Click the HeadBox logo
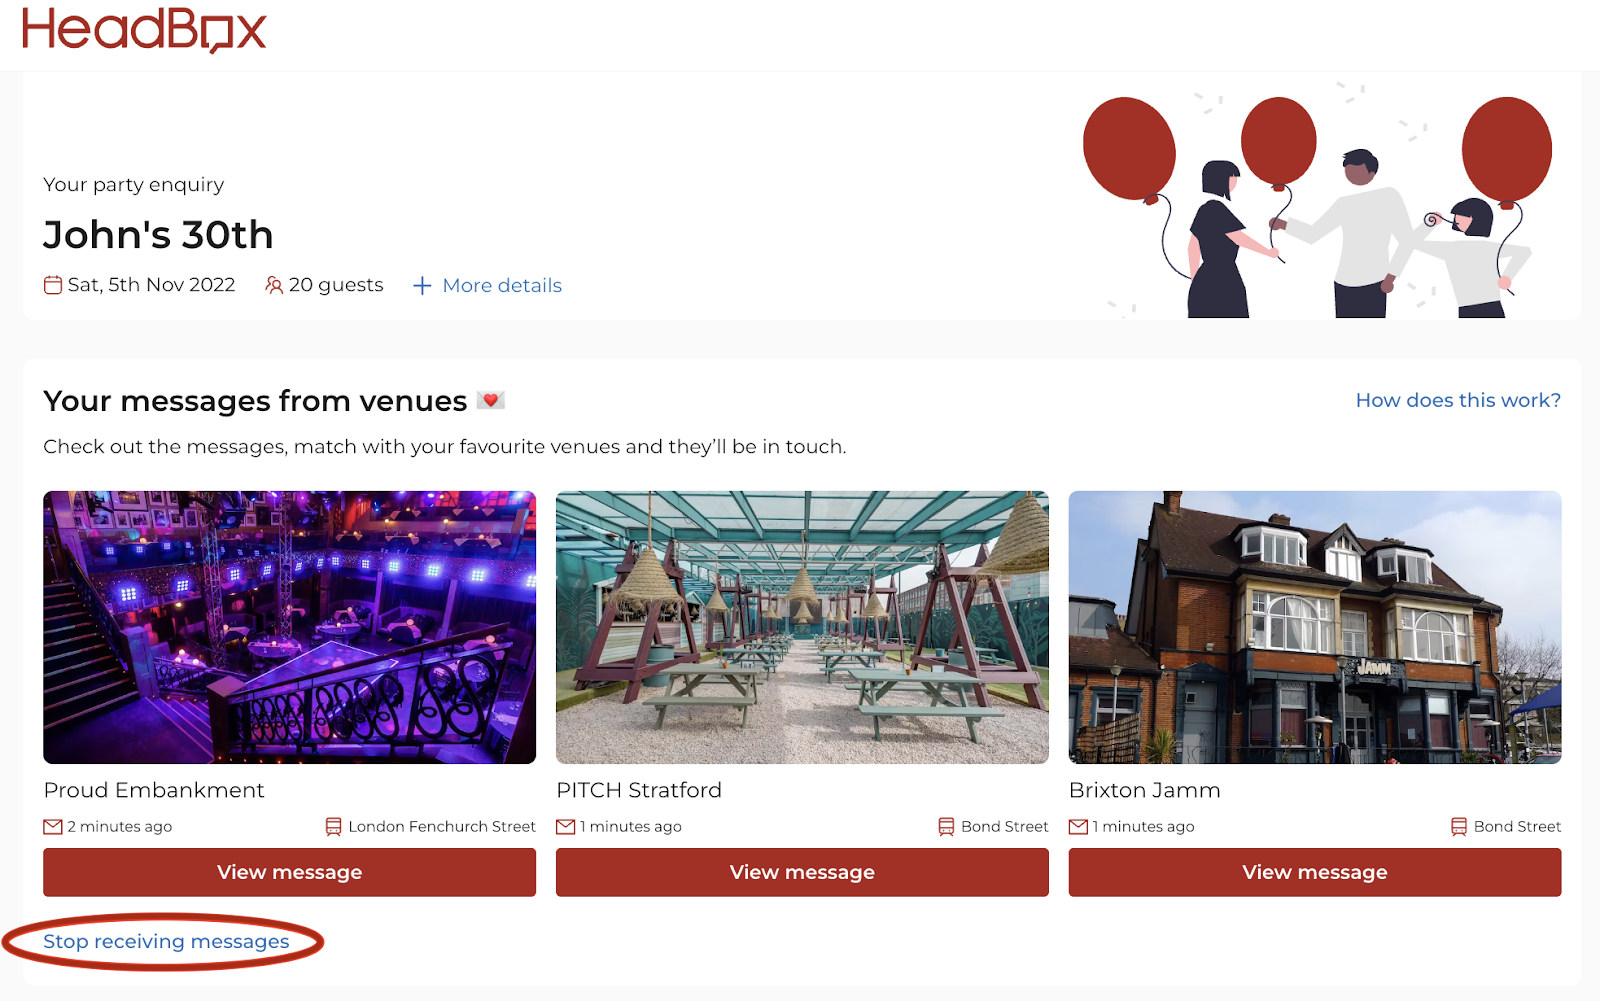 pos(144,29)
